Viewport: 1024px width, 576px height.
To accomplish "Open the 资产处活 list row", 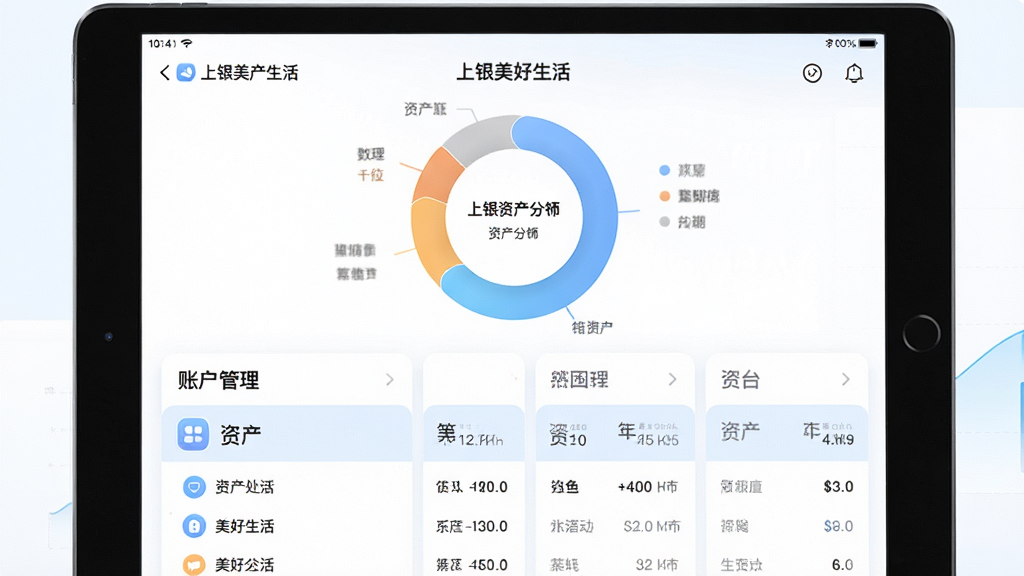I will pyautogui.click(x=287, y=487).
